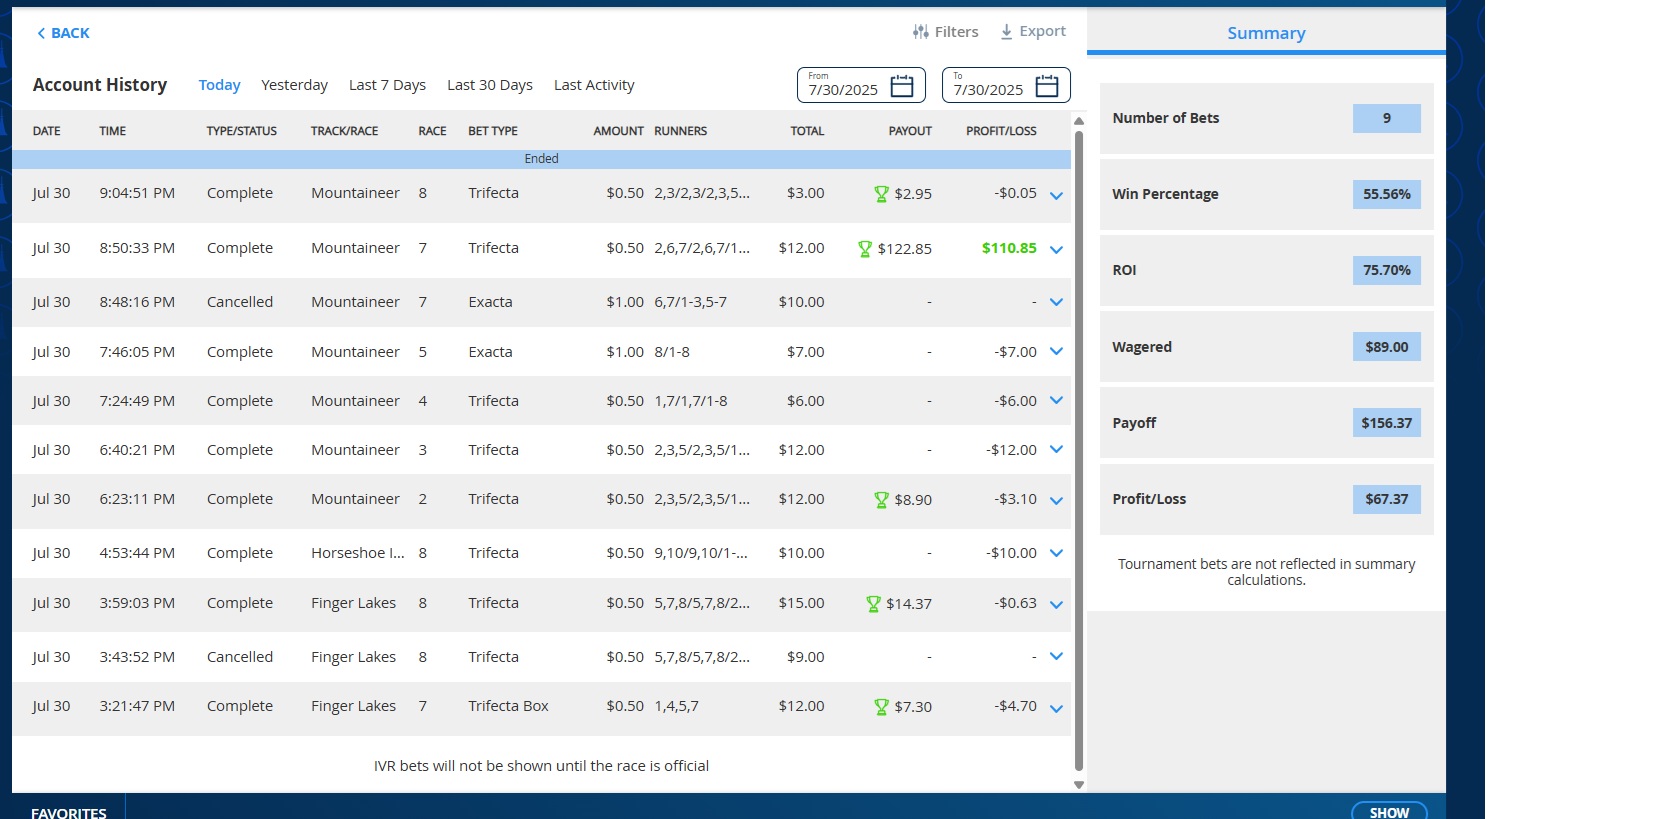Click the trophy icon beside $8.90 payout

click(881, 500)
